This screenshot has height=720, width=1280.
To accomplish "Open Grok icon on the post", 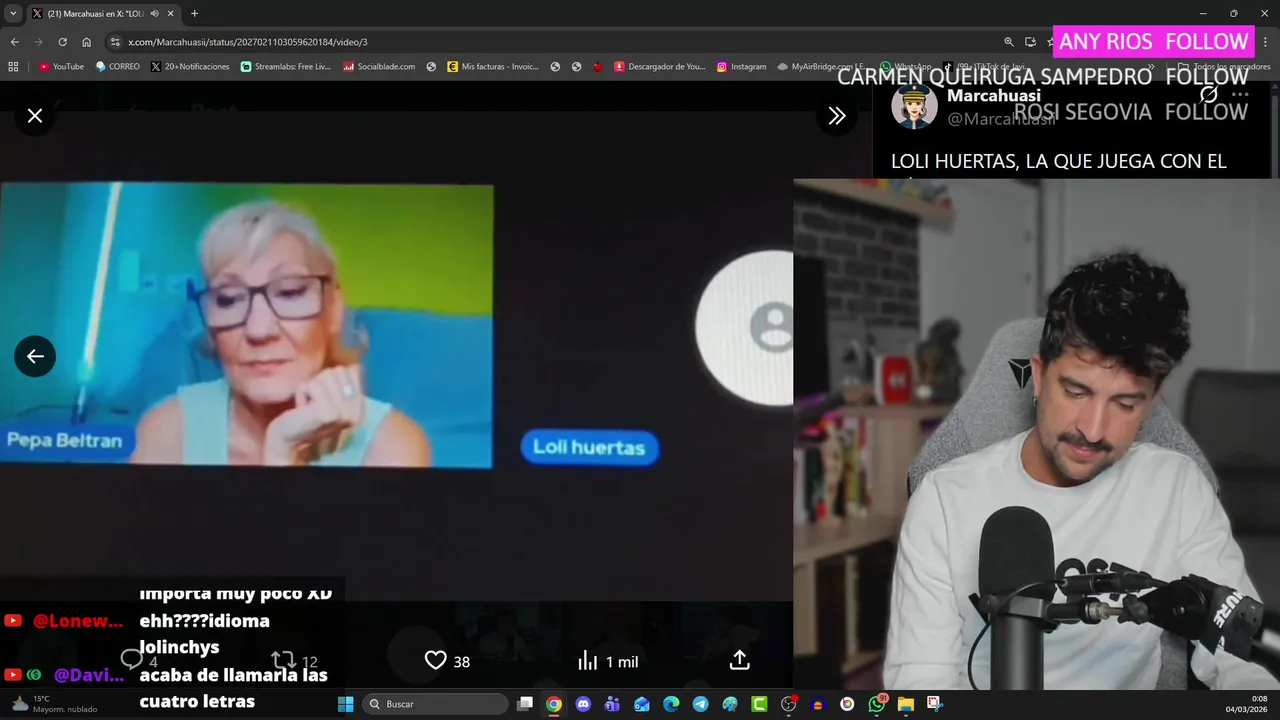I will (x=1208, y=95).
